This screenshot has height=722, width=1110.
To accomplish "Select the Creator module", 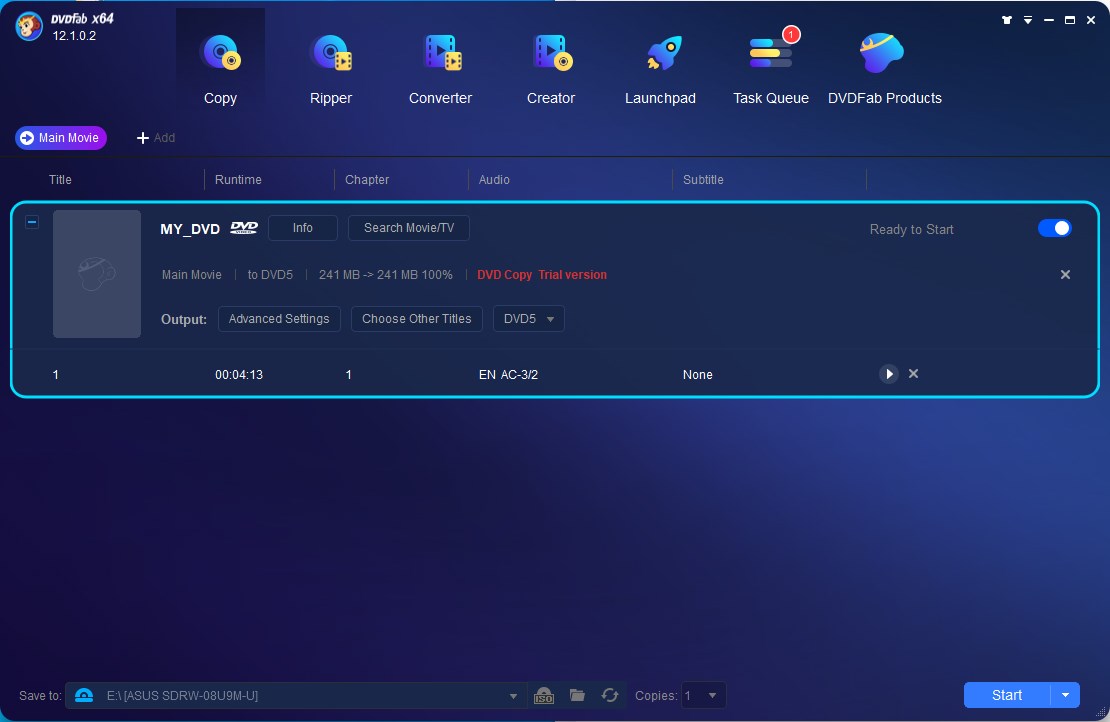I will (551, 66).
